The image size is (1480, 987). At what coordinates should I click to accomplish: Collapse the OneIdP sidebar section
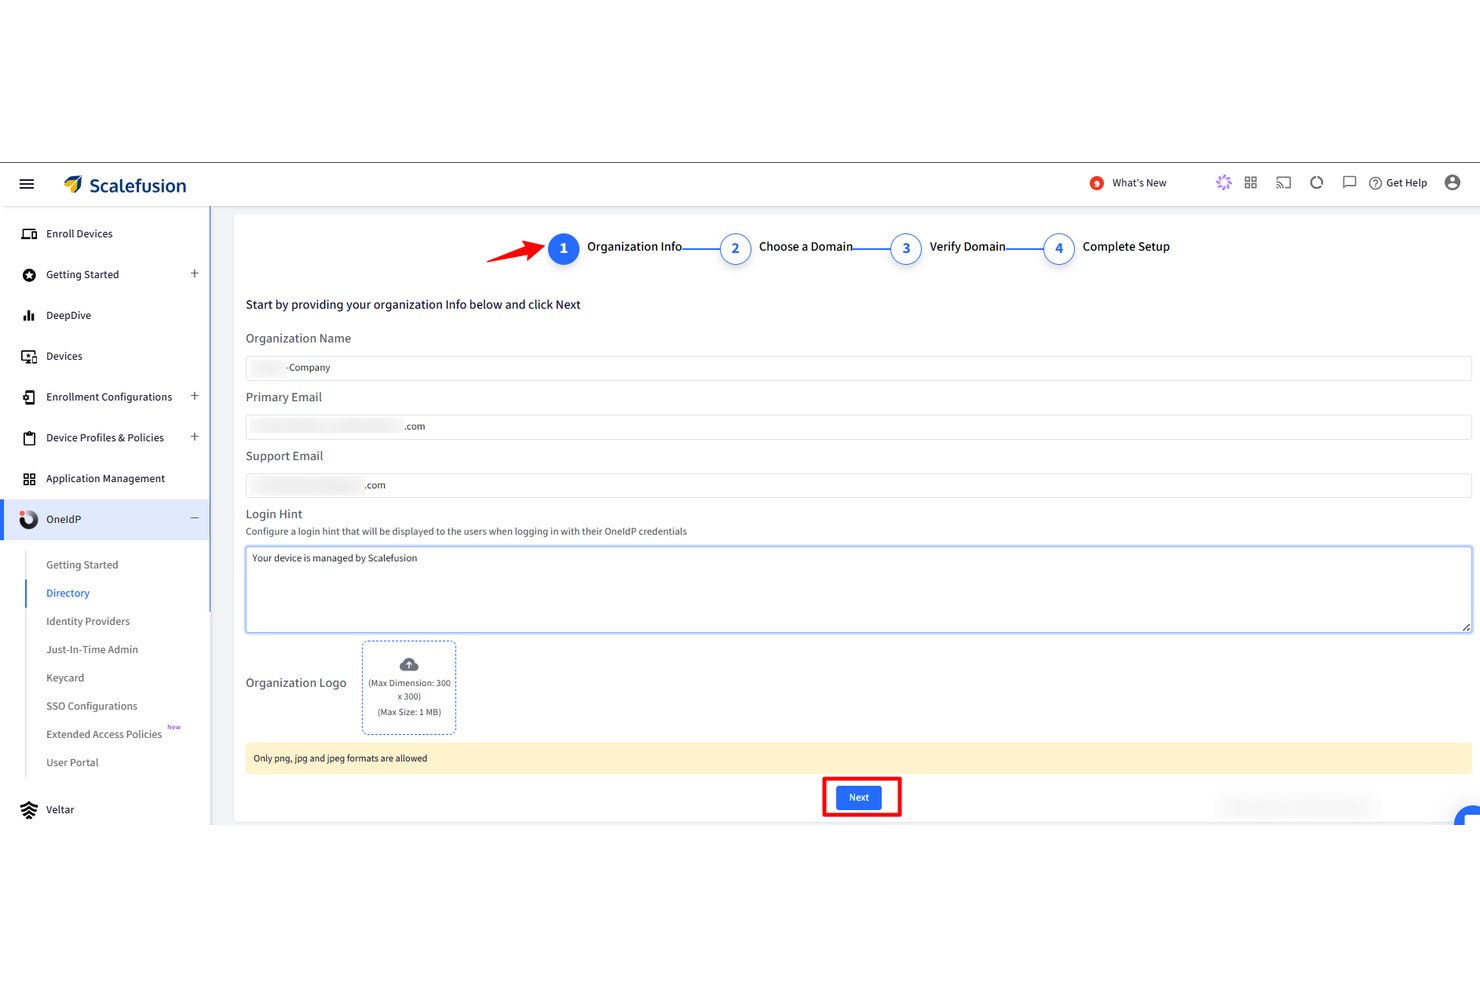[194, 519]
